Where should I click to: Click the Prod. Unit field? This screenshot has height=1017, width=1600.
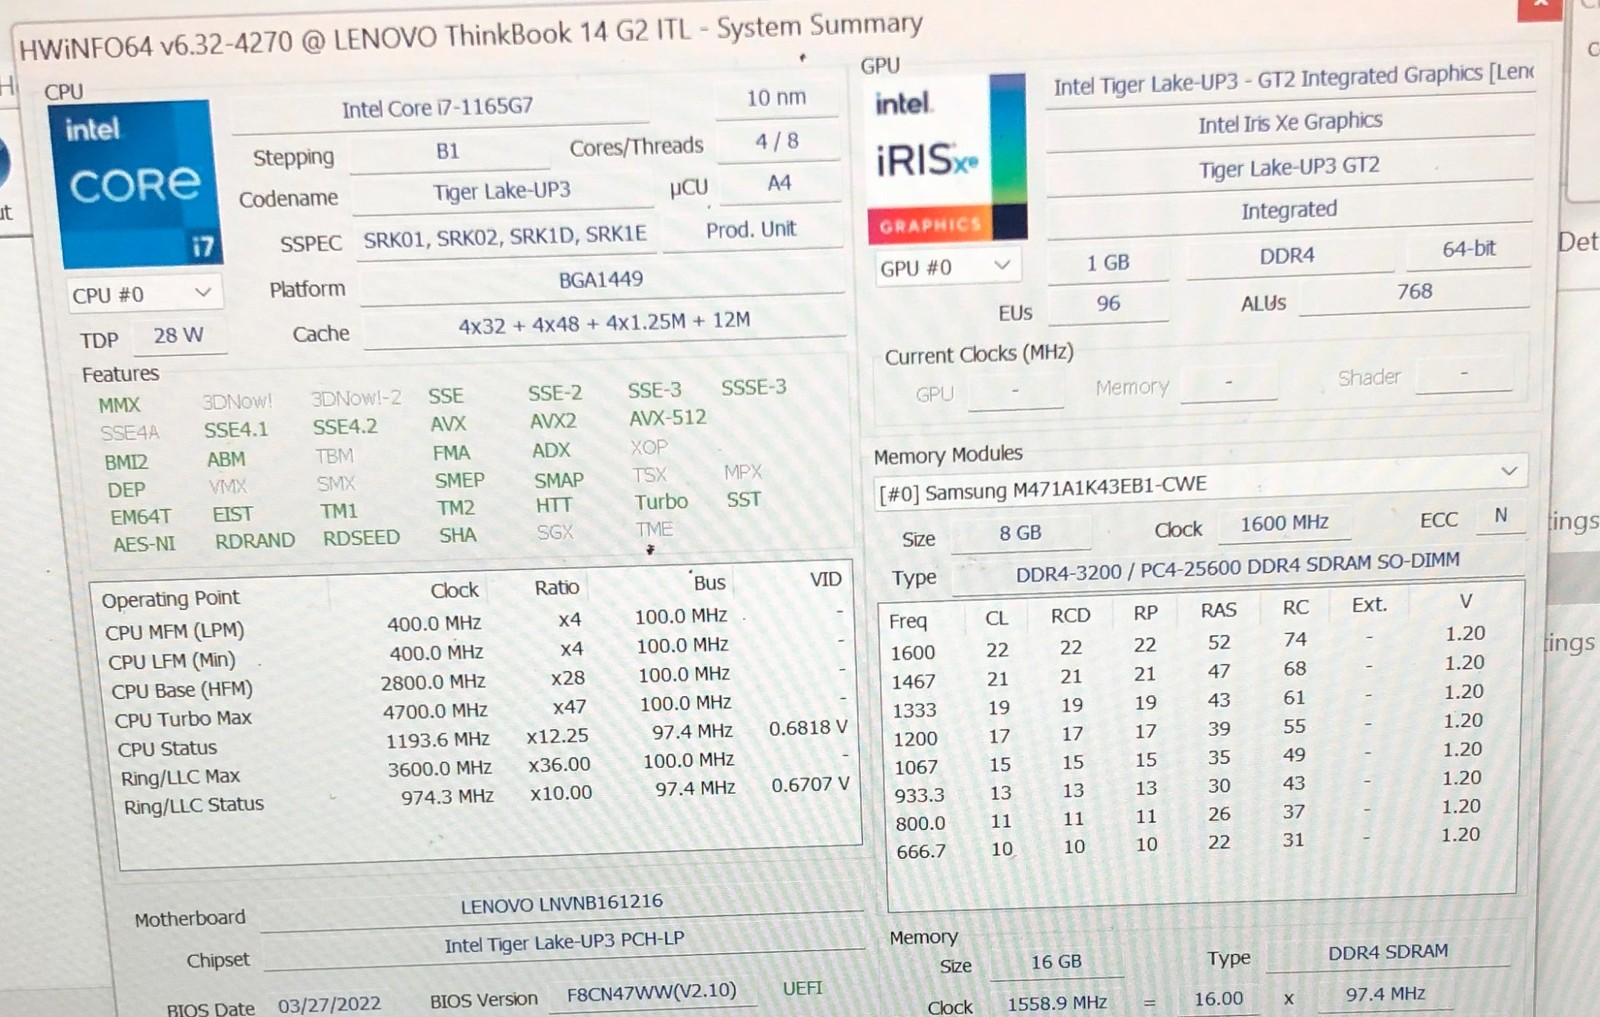tap(751, 230)
